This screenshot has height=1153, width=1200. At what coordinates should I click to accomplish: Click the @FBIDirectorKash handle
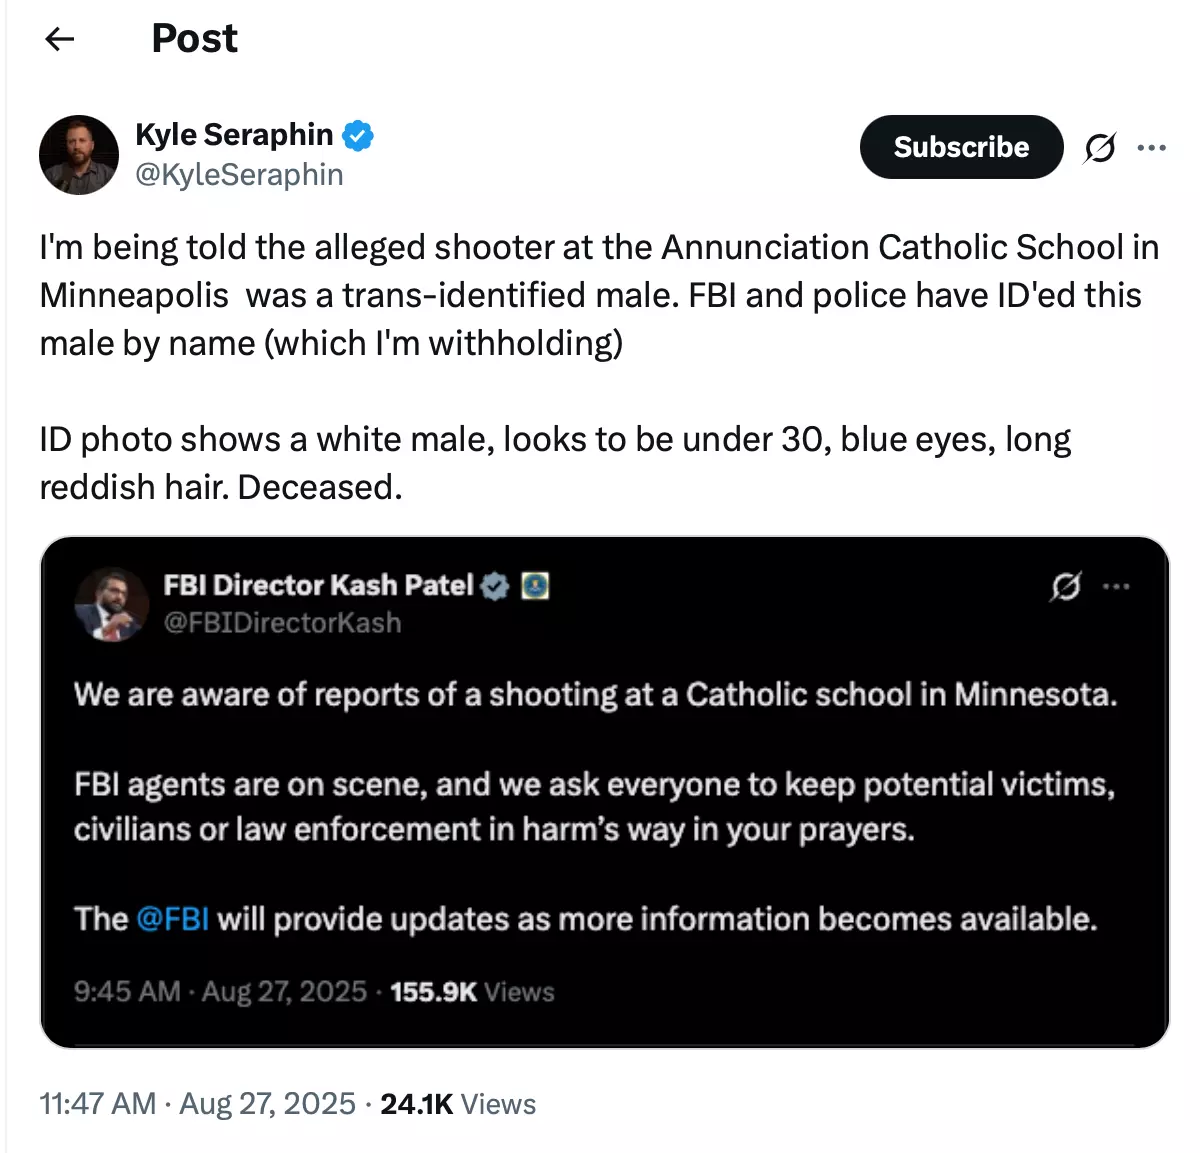coord(282,623)
